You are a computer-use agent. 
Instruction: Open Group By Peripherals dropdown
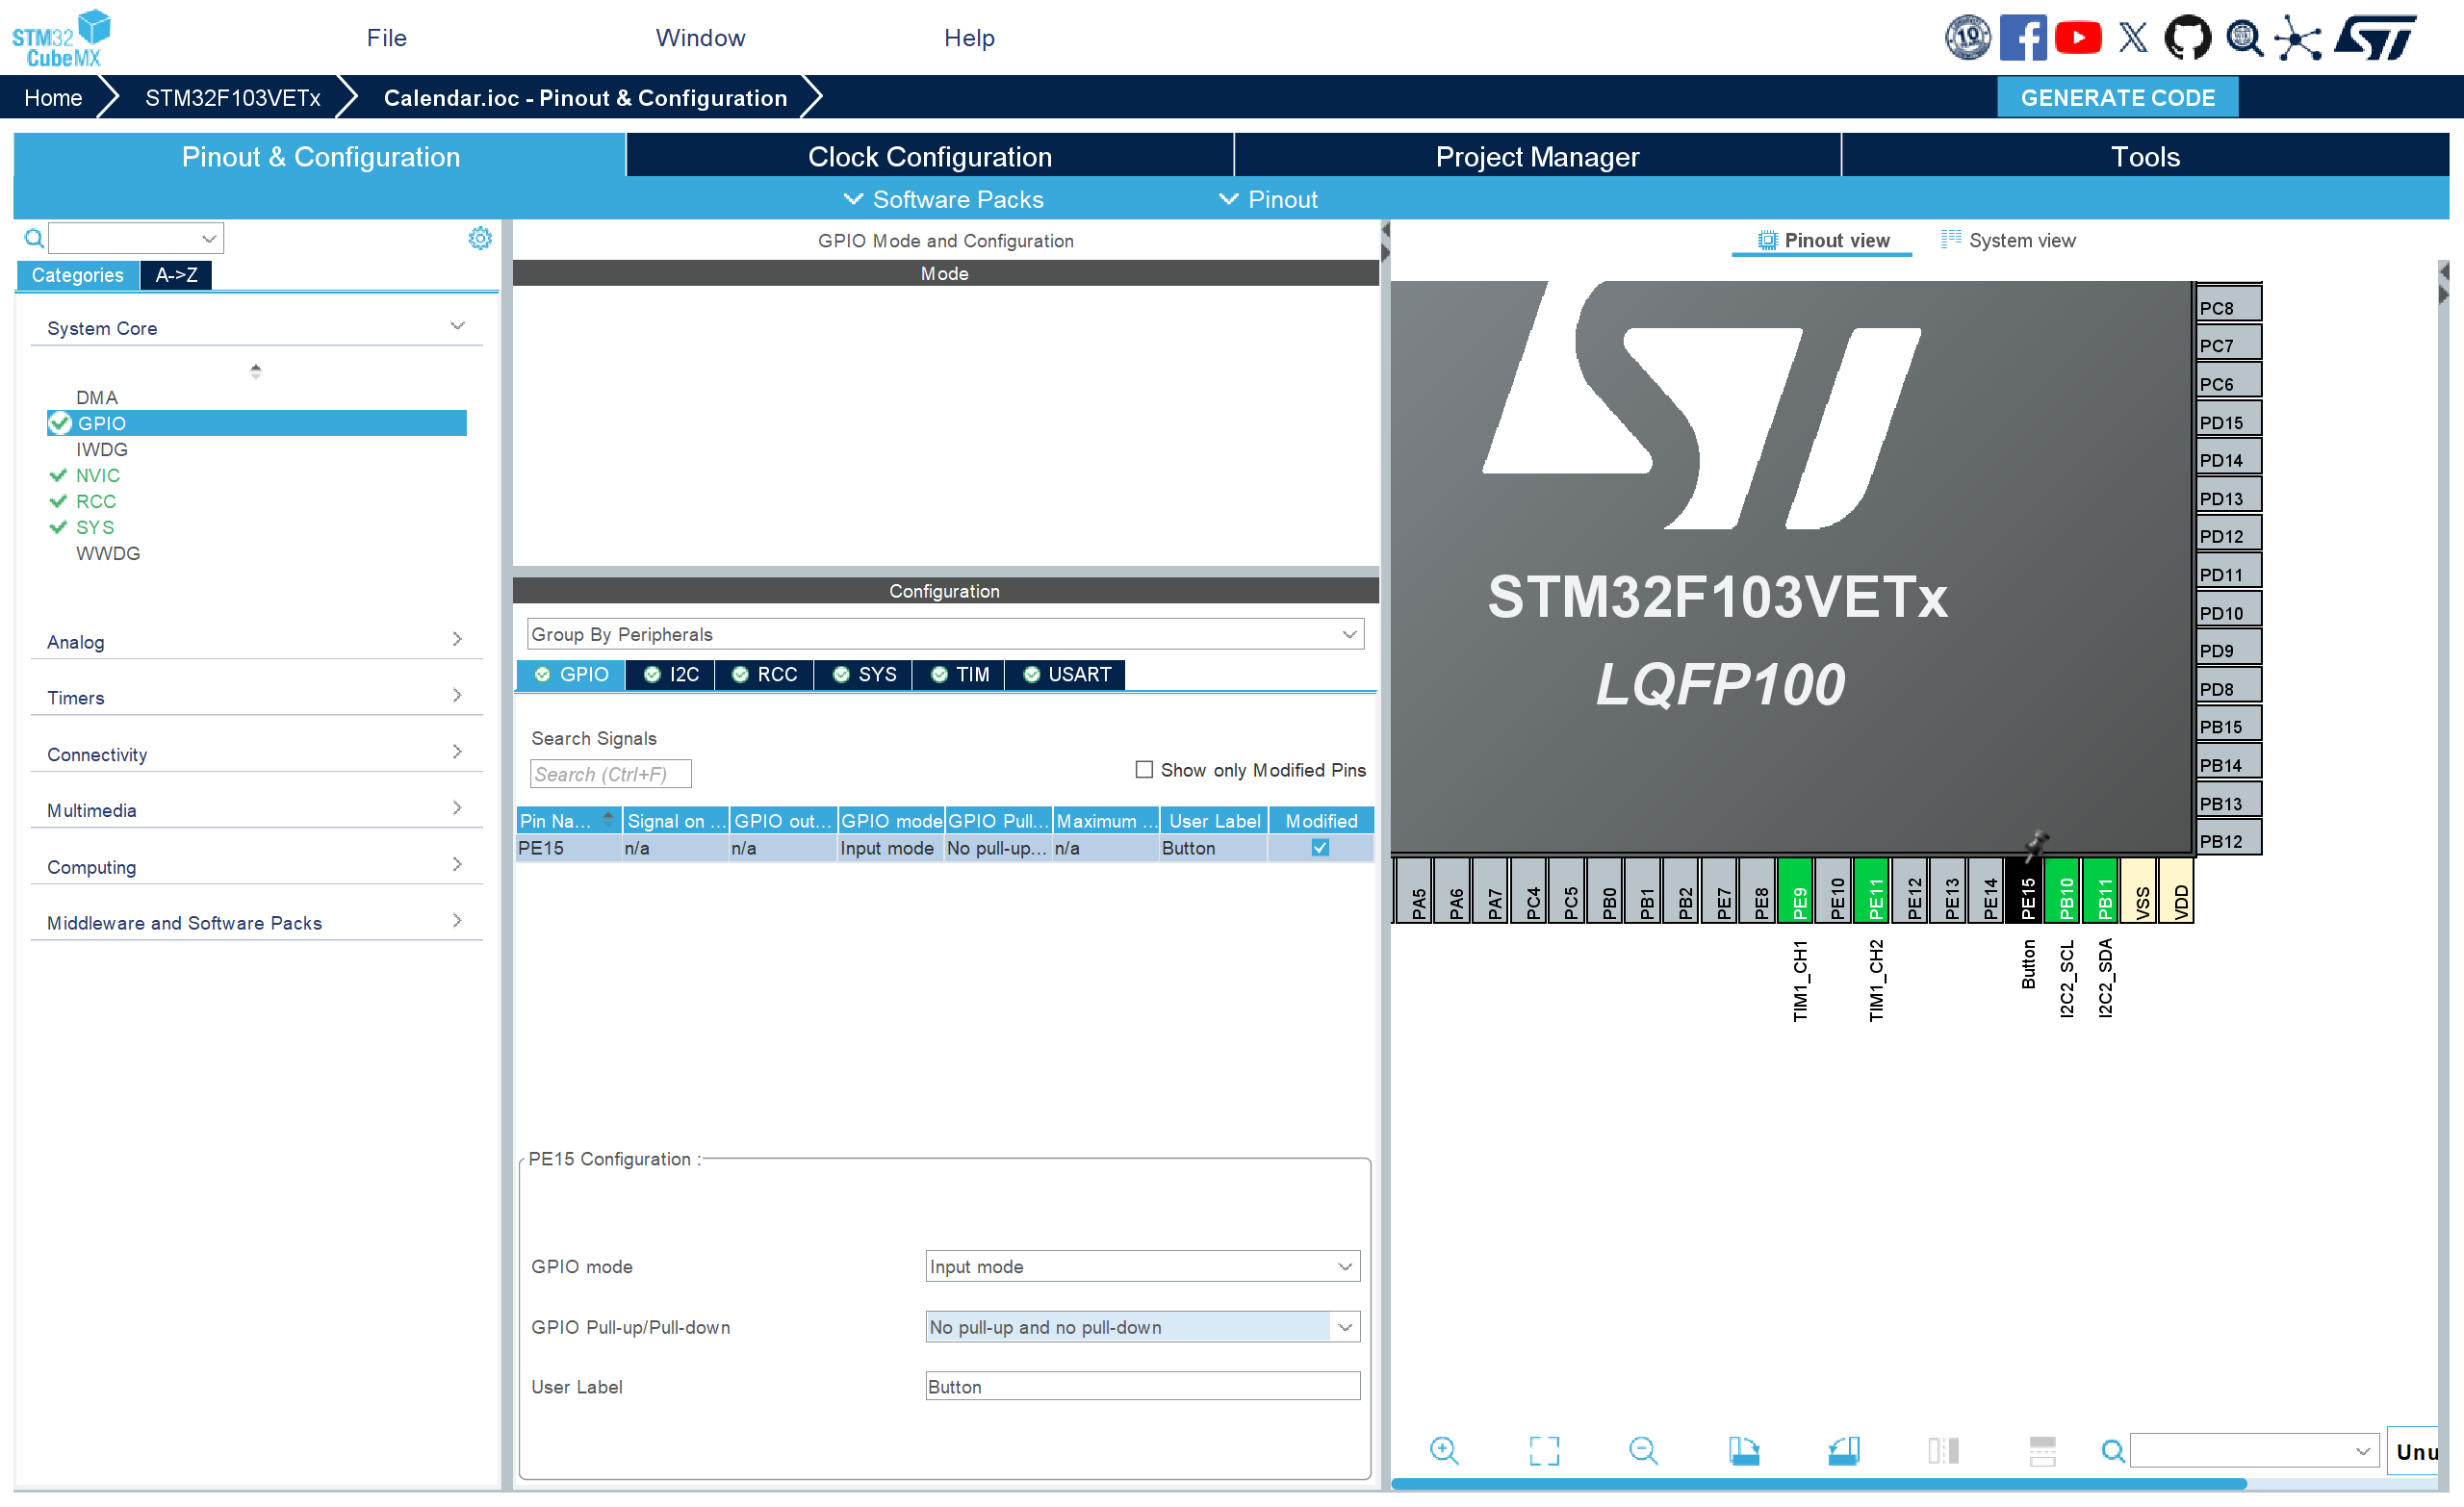(x=945, y=634)
